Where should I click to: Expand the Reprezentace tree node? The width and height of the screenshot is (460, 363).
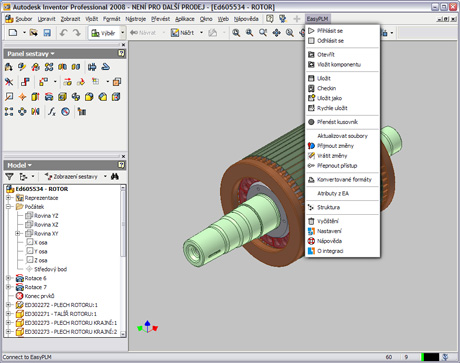tap(9, 198)
